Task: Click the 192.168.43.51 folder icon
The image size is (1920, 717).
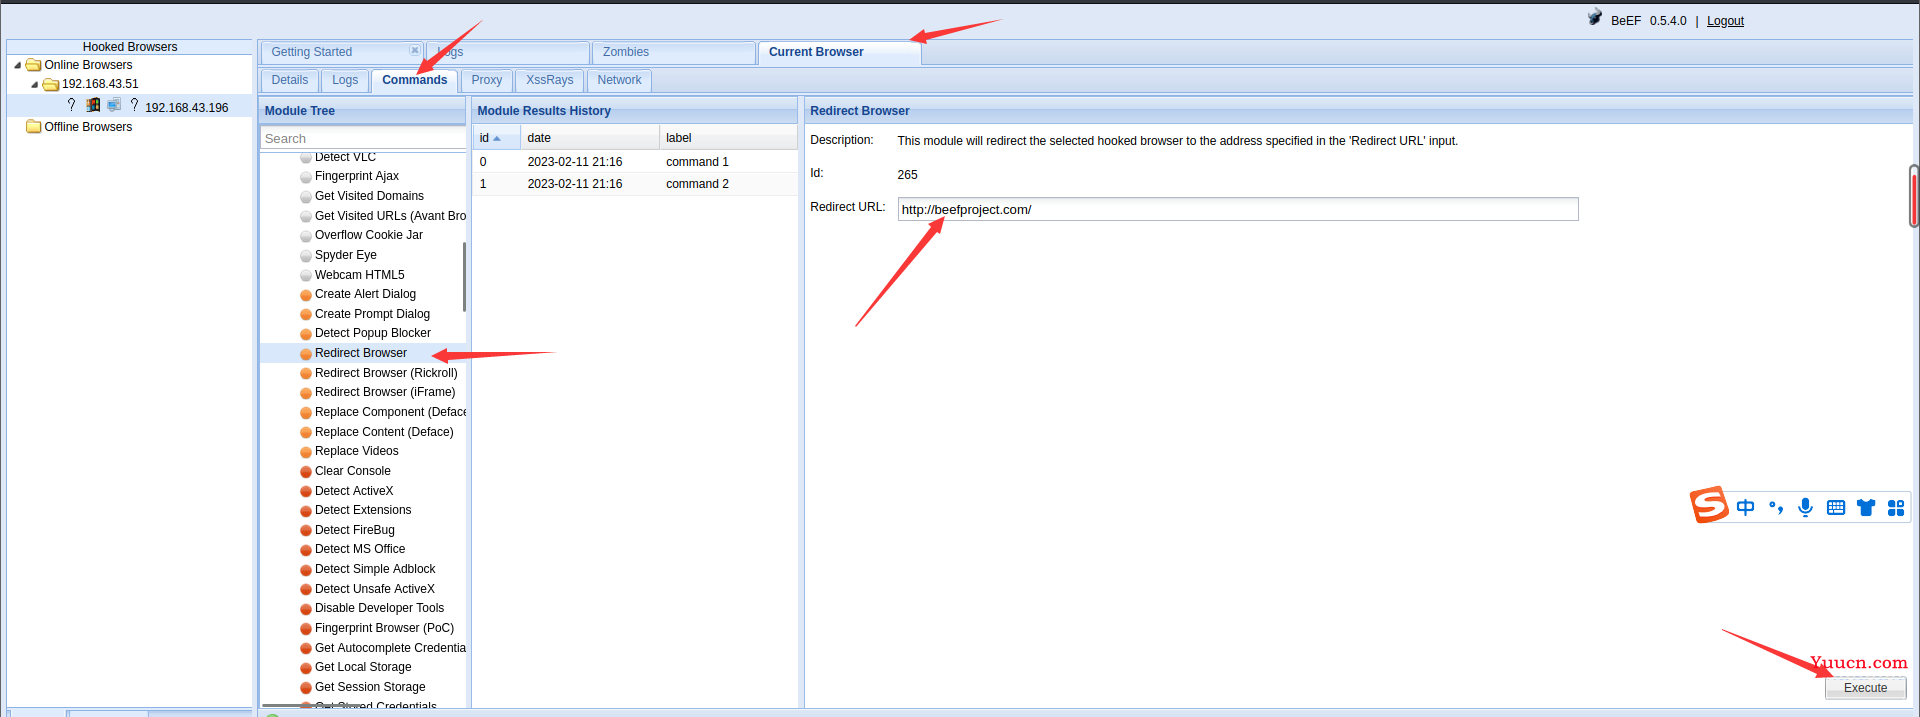Action: click(51, 84)
